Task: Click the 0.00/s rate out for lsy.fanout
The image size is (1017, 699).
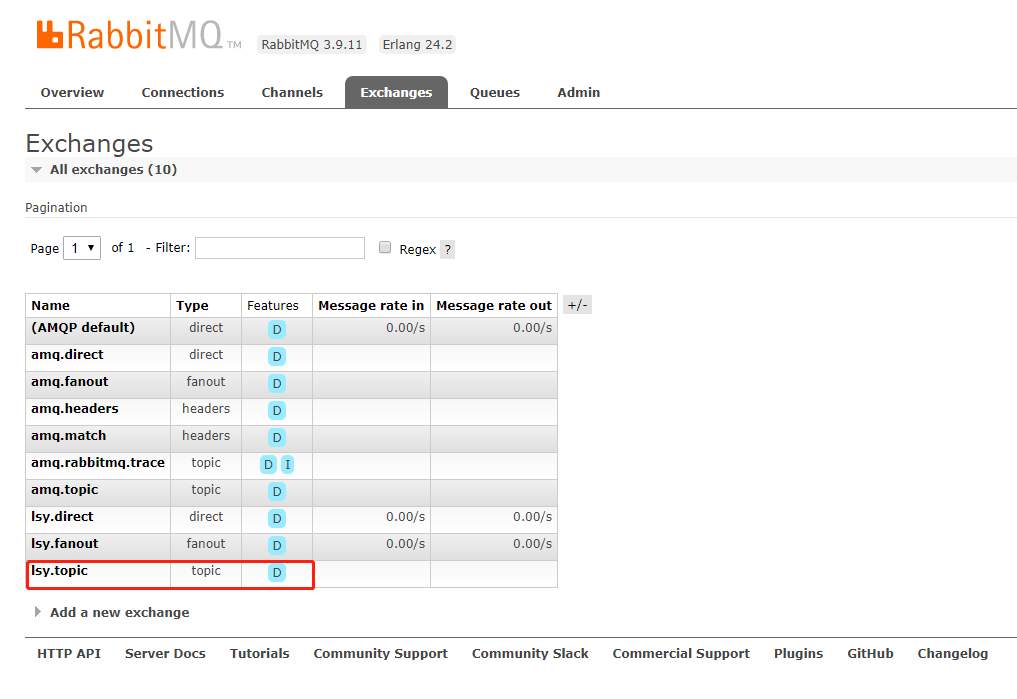Action: tap(532, 543)
